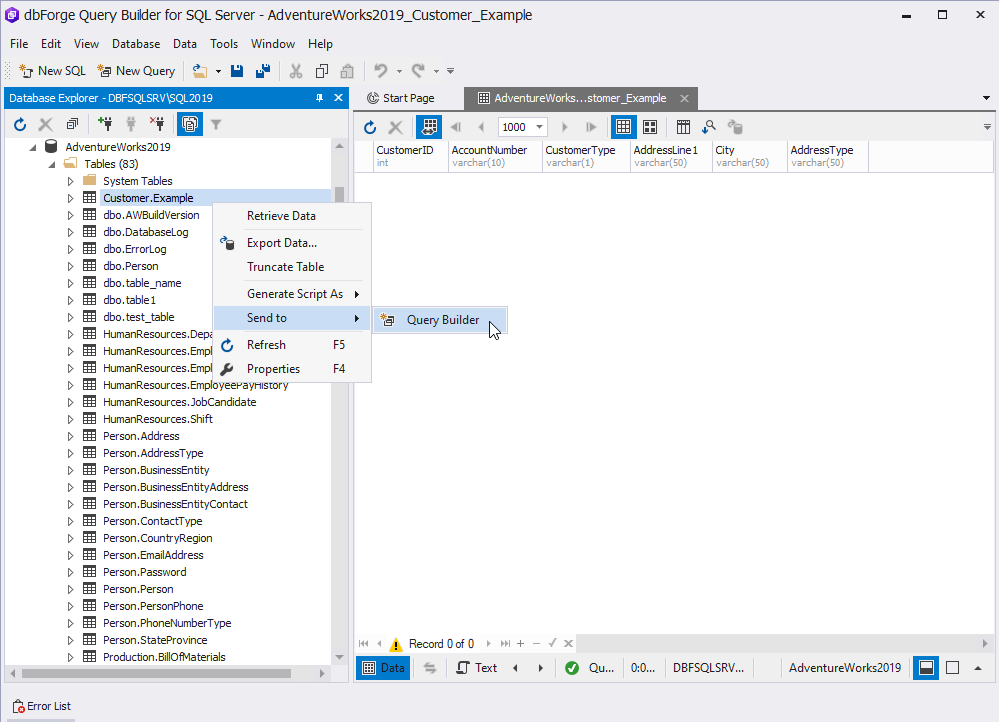Click the City column header
999x722 pixels.
749,156
